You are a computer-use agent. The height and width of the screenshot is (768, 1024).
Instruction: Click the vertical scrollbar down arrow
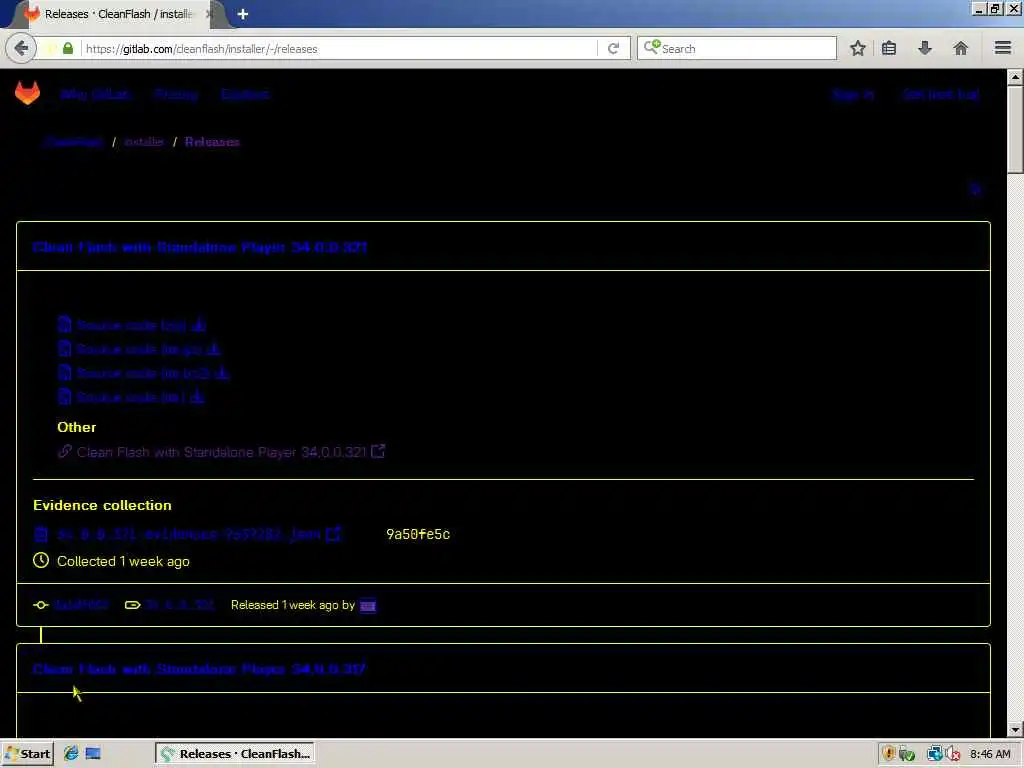[1015, 729]
